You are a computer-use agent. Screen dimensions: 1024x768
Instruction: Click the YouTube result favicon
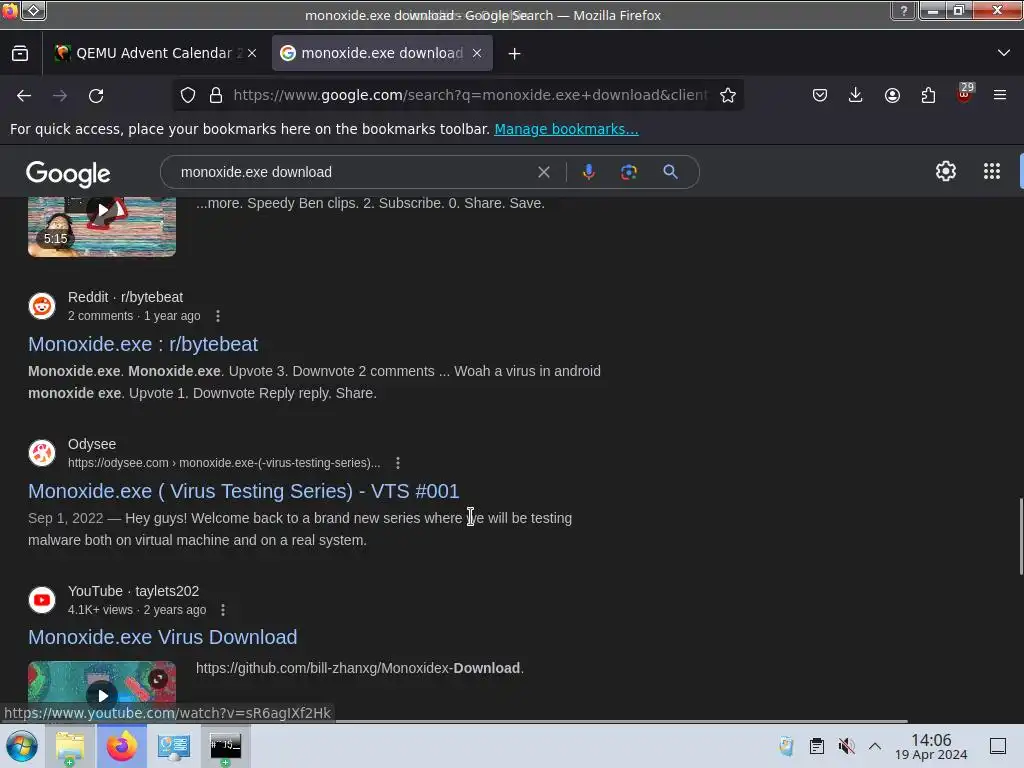point(42,600)
